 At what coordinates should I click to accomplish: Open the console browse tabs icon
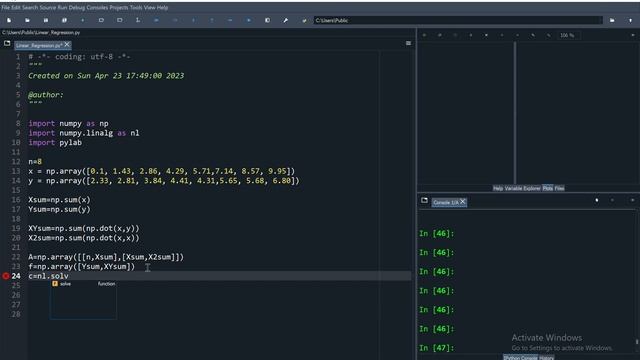(x=424, y=200)
